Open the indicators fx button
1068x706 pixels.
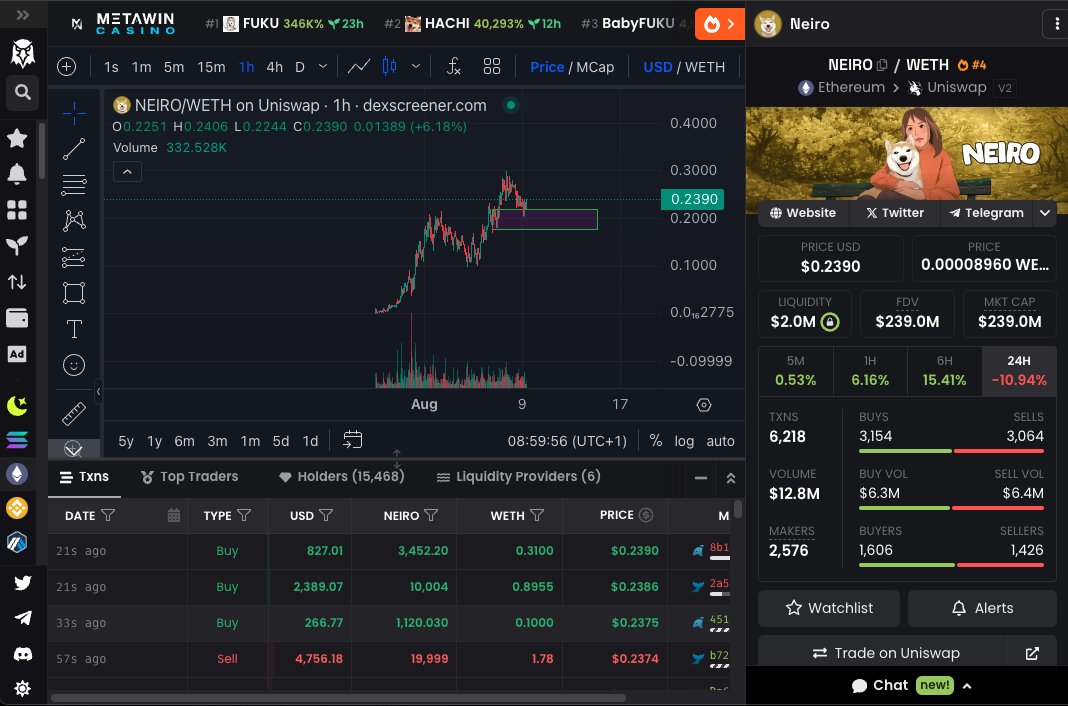453,67
